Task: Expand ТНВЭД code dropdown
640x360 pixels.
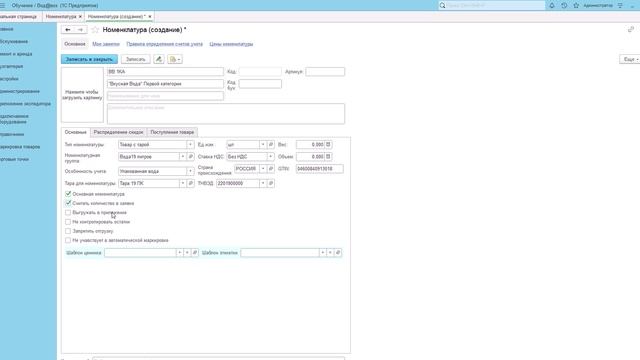Action: click(263, 183)
